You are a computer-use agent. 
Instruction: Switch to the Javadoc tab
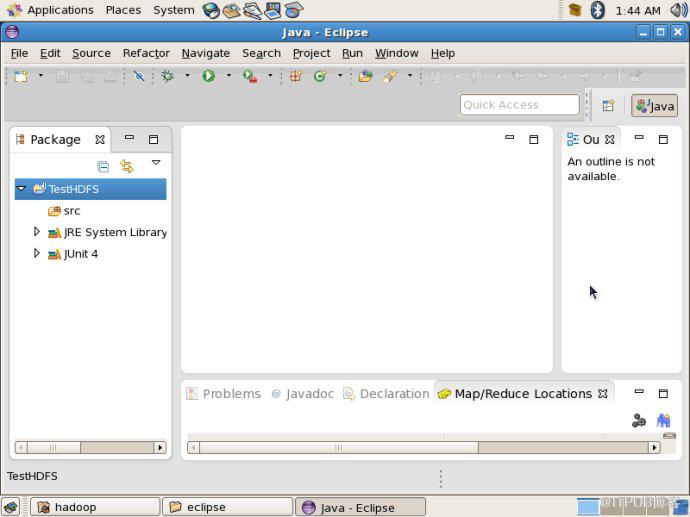[303, 394]
